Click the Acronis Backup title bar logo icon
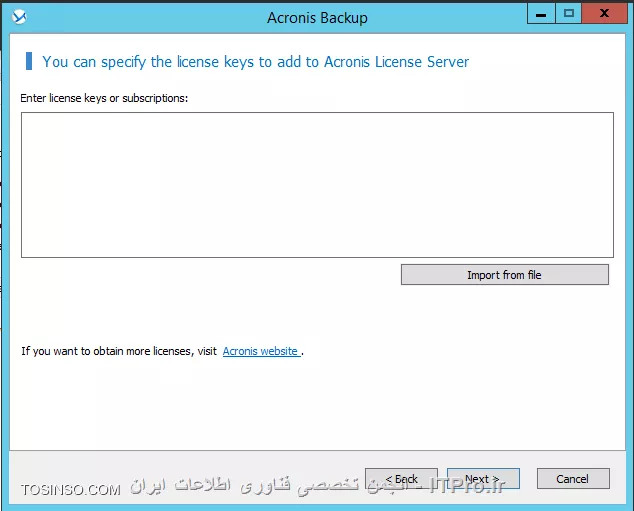The height and width of the screenshot is (511, 634). pos(19,17)
